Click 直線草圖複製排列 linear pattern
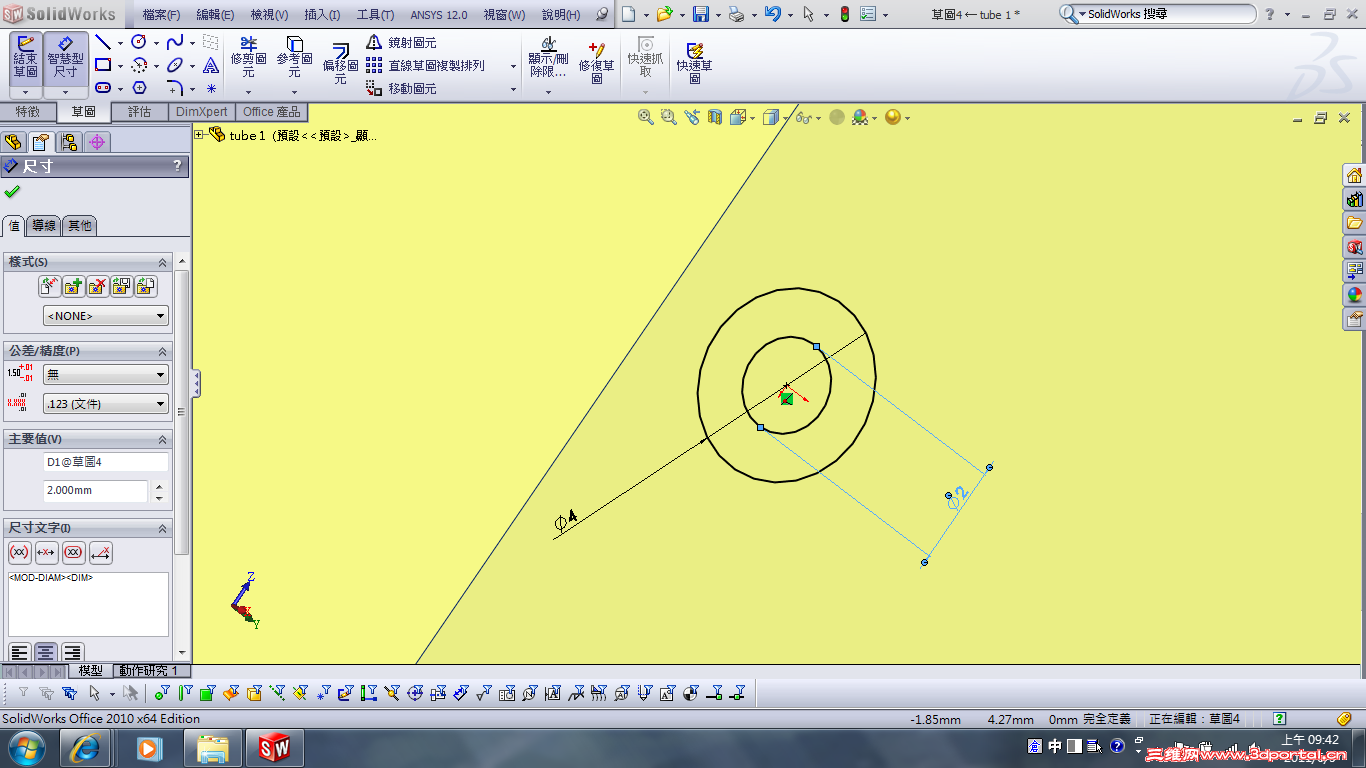This screenshot has height=768, width=1366. tap(425, 66)
